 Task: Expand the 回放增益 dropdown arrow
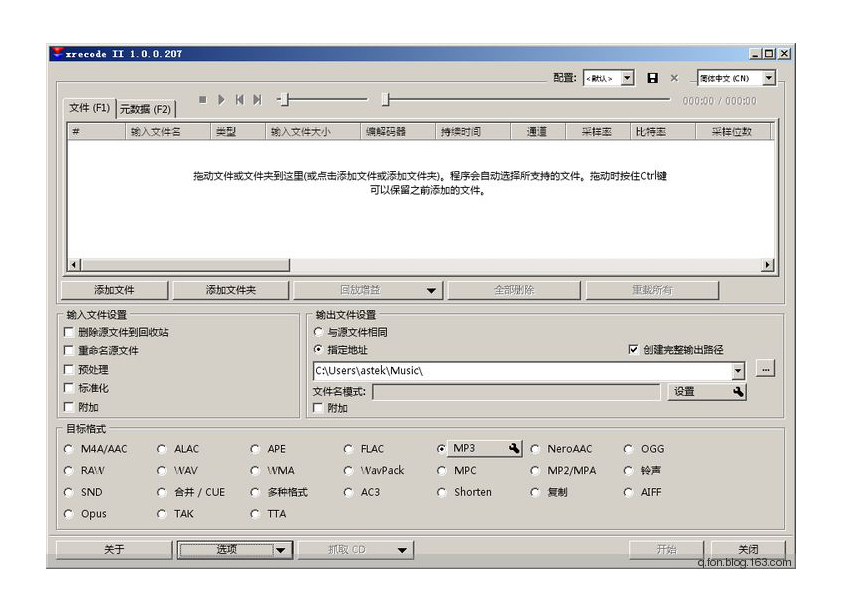(434, 289)
